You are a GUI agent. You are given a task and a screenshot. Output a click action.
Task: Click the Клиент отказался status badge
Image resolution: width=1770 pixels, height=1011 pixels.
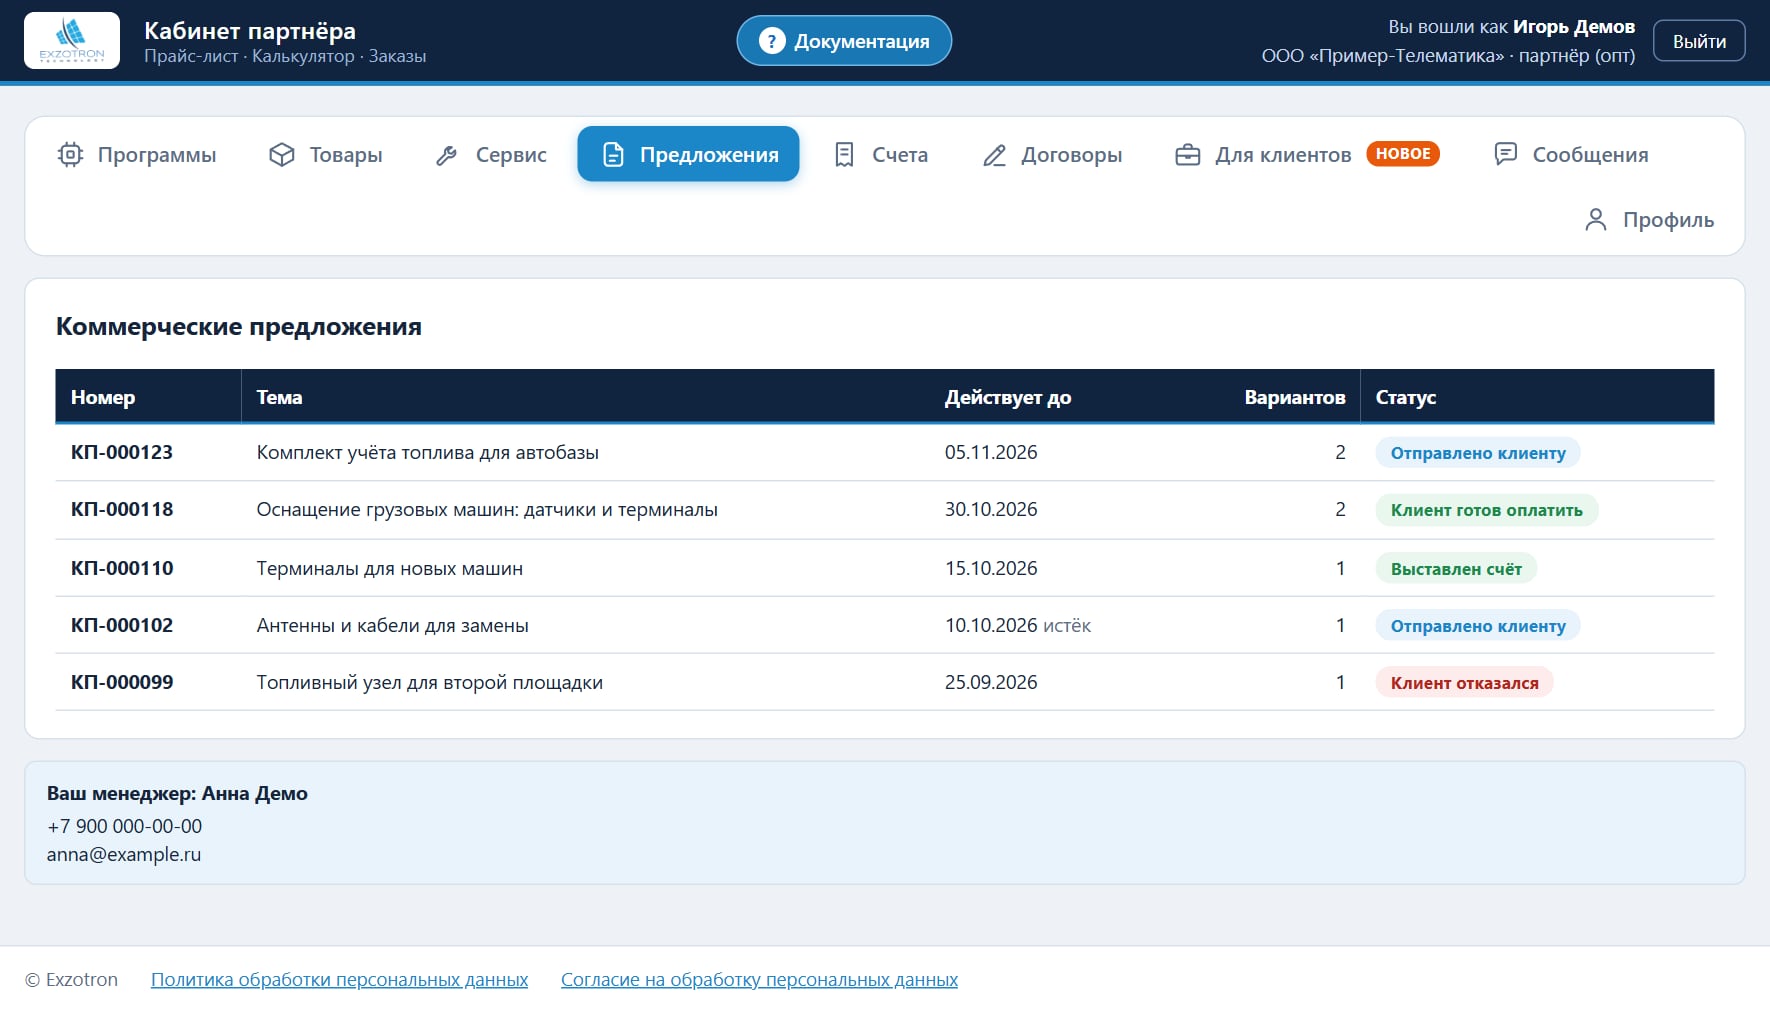coord(1464,683)
